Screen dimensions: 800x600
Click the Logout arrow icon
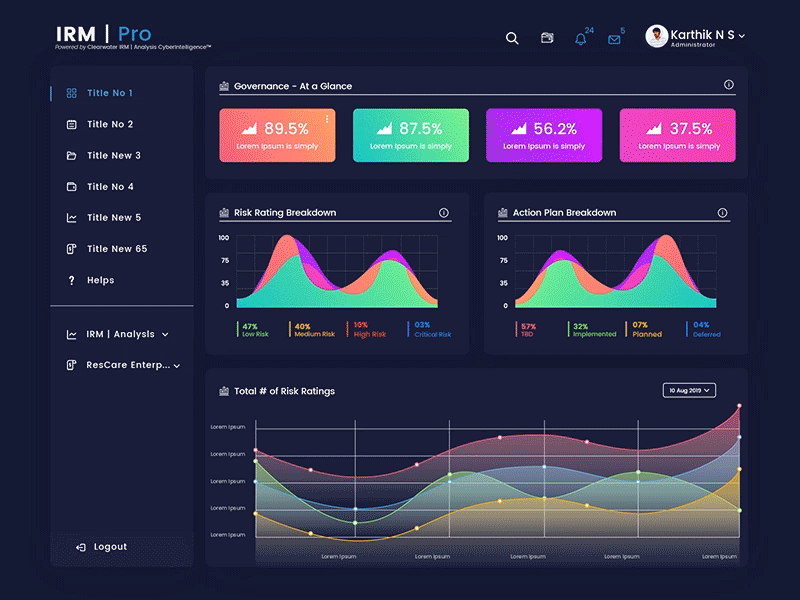81,547
